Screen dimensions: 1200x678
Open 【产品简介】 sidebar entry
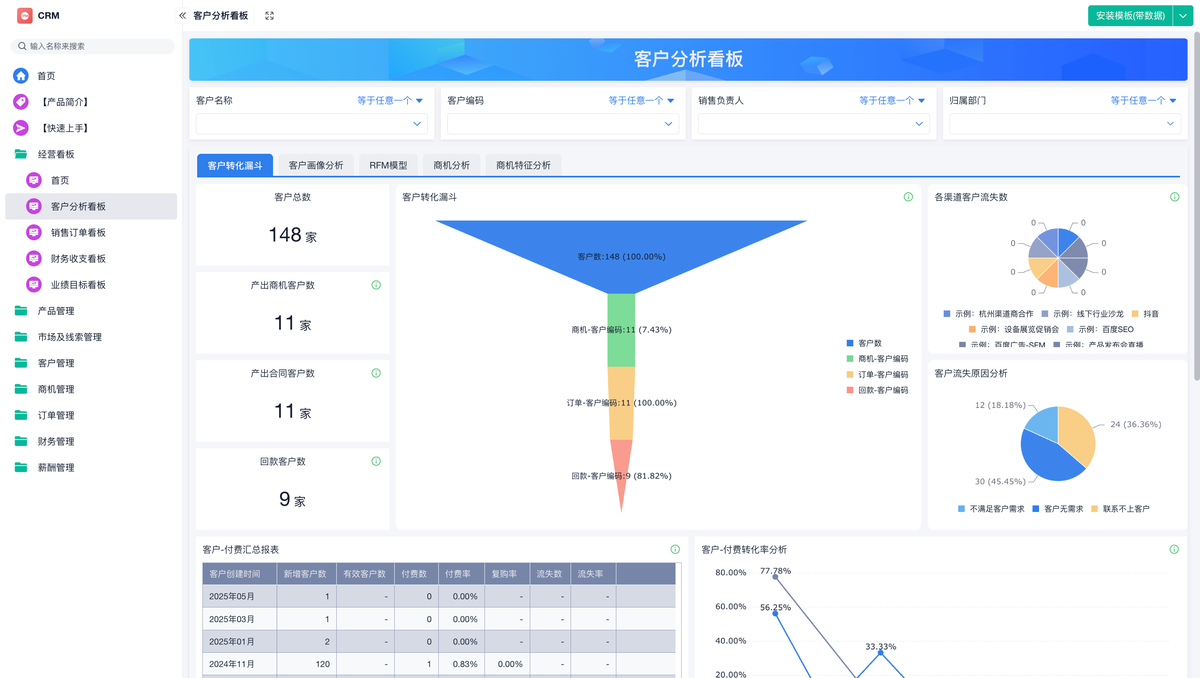point(90,102)
